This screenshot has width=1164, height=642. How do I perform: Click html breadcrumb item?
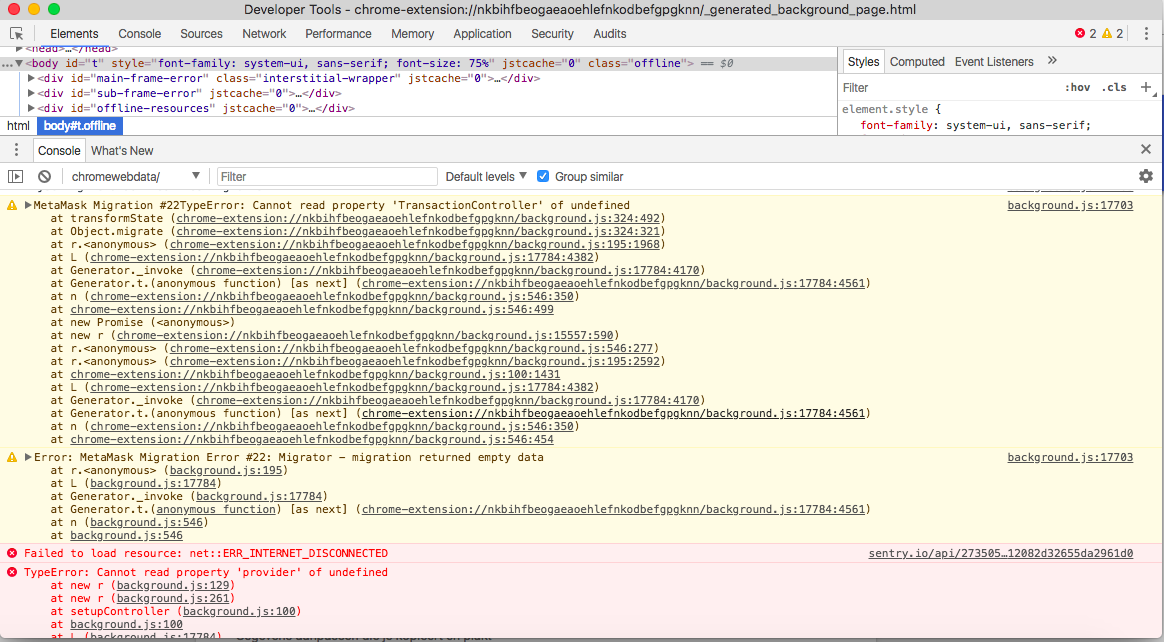(19, 126)
